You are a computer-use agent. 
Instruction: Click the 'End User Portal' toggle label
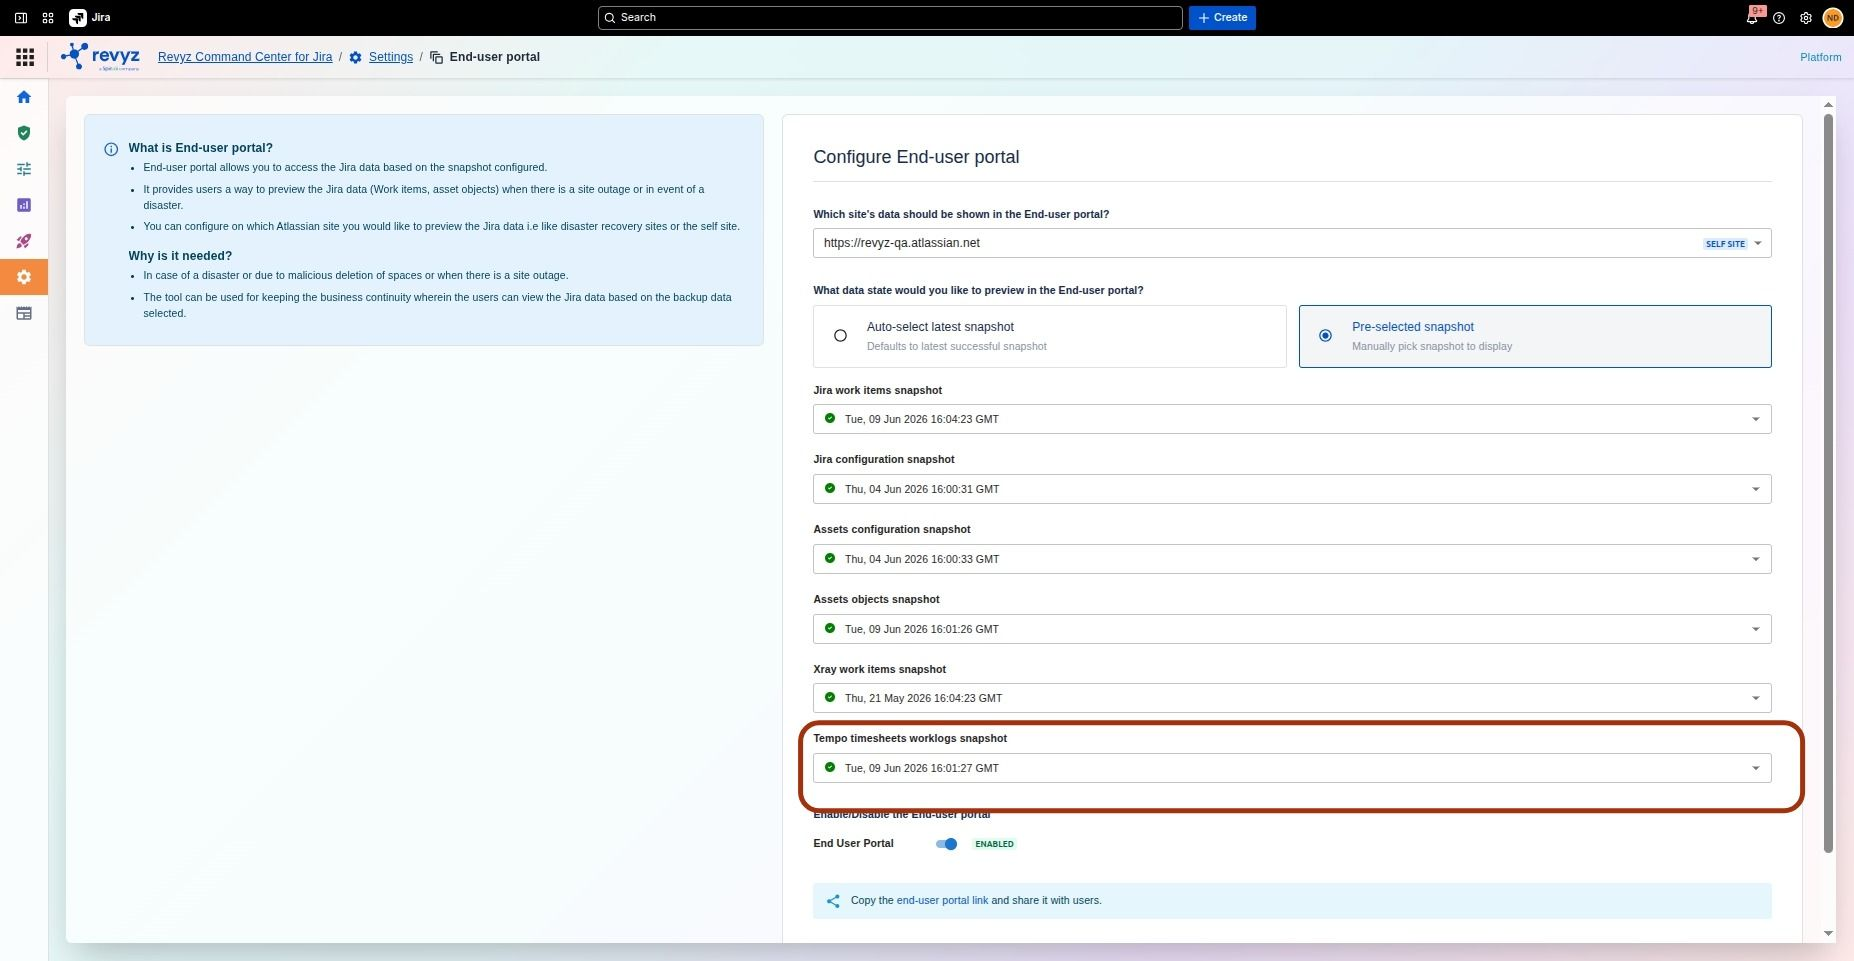click(x=853, y=844)
